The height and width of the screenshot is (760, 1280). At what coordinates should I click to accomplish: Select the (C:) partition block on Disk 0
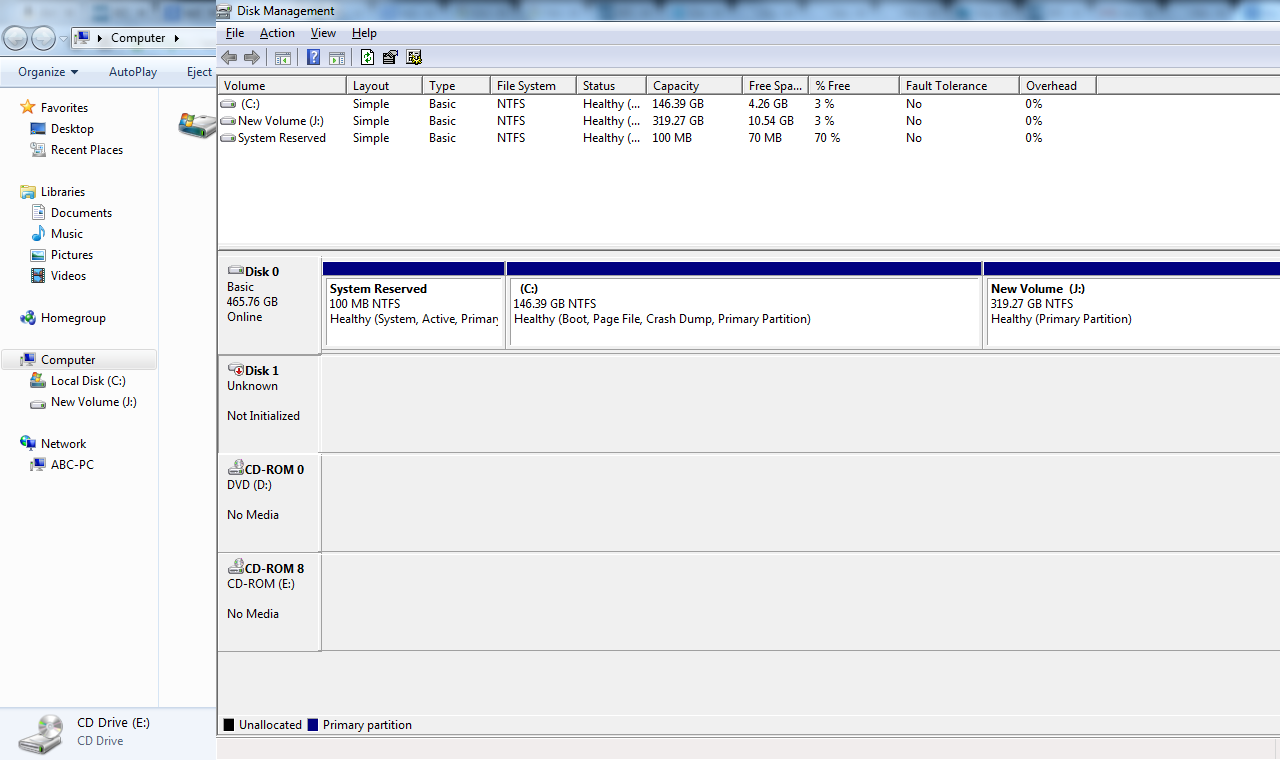(744, 305)
